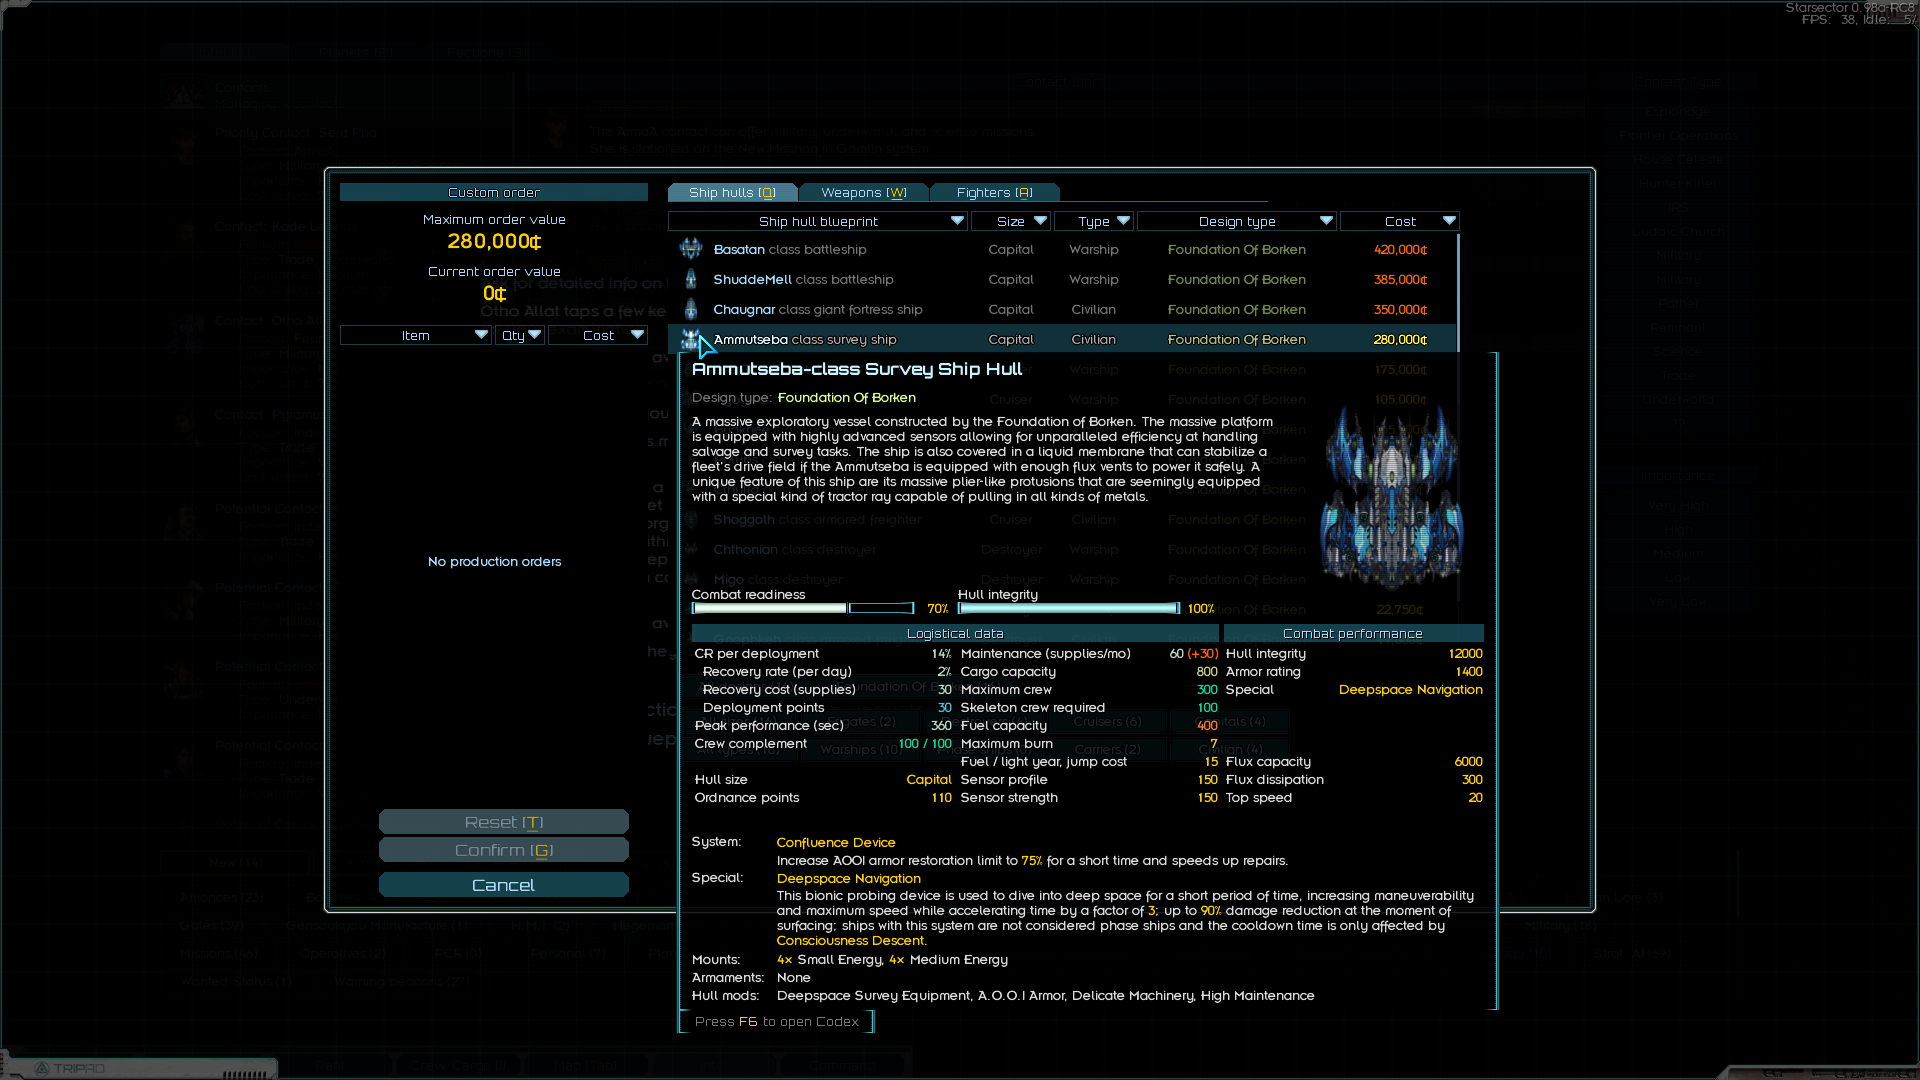Switch to the Weapons tab
This screenshot has width=1920, height=1080.
(863, 192)
